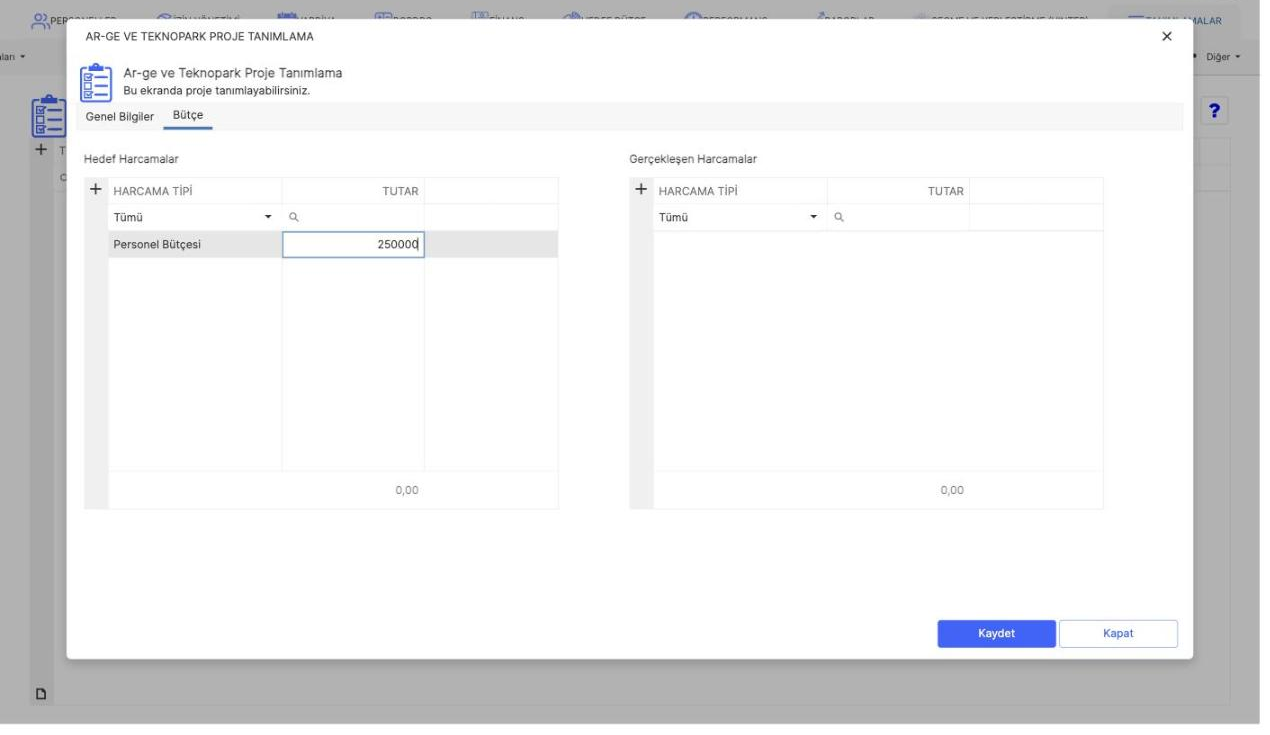Switch to the Genel Bilgiler tab
Image resolution: width=1270 pixels, height=735 pixels.
coord(120,116)
